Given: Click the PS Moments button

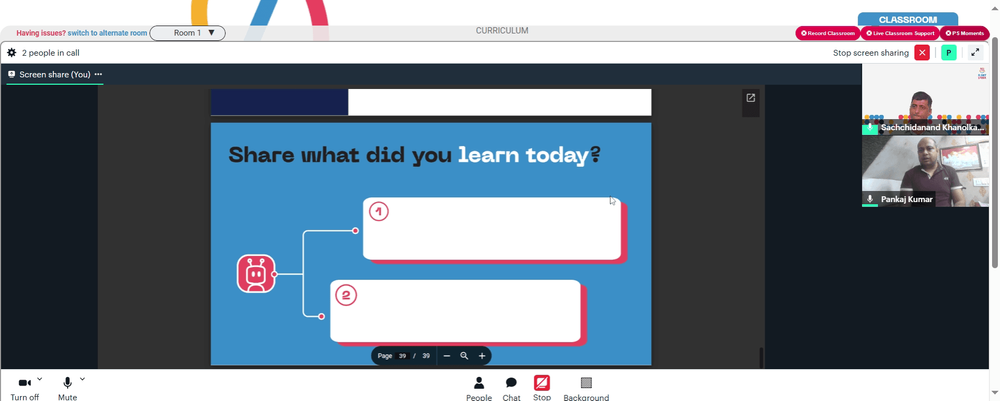Looking at the screenshot, I should pyautogui.click(x=964, y=33).
